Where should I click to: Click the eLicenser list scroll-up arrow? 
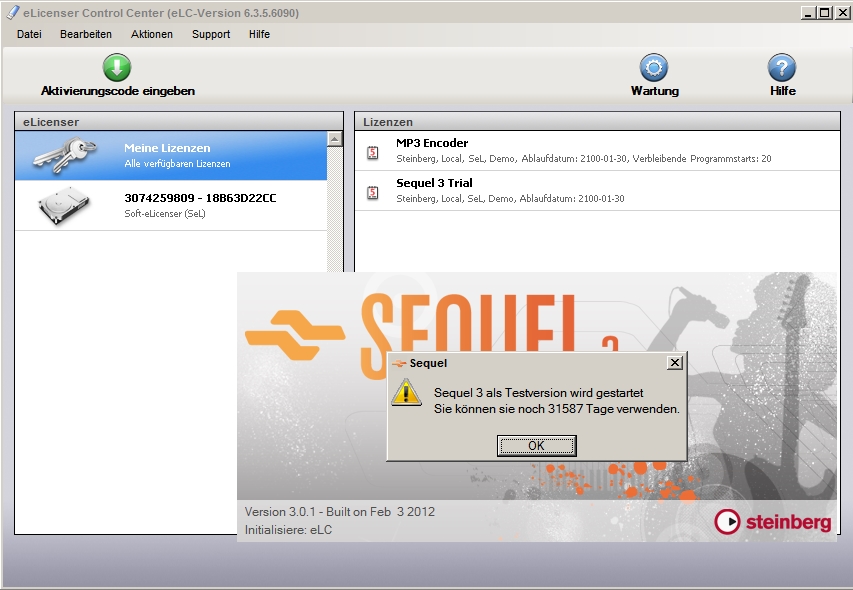[x=335, y=139]
